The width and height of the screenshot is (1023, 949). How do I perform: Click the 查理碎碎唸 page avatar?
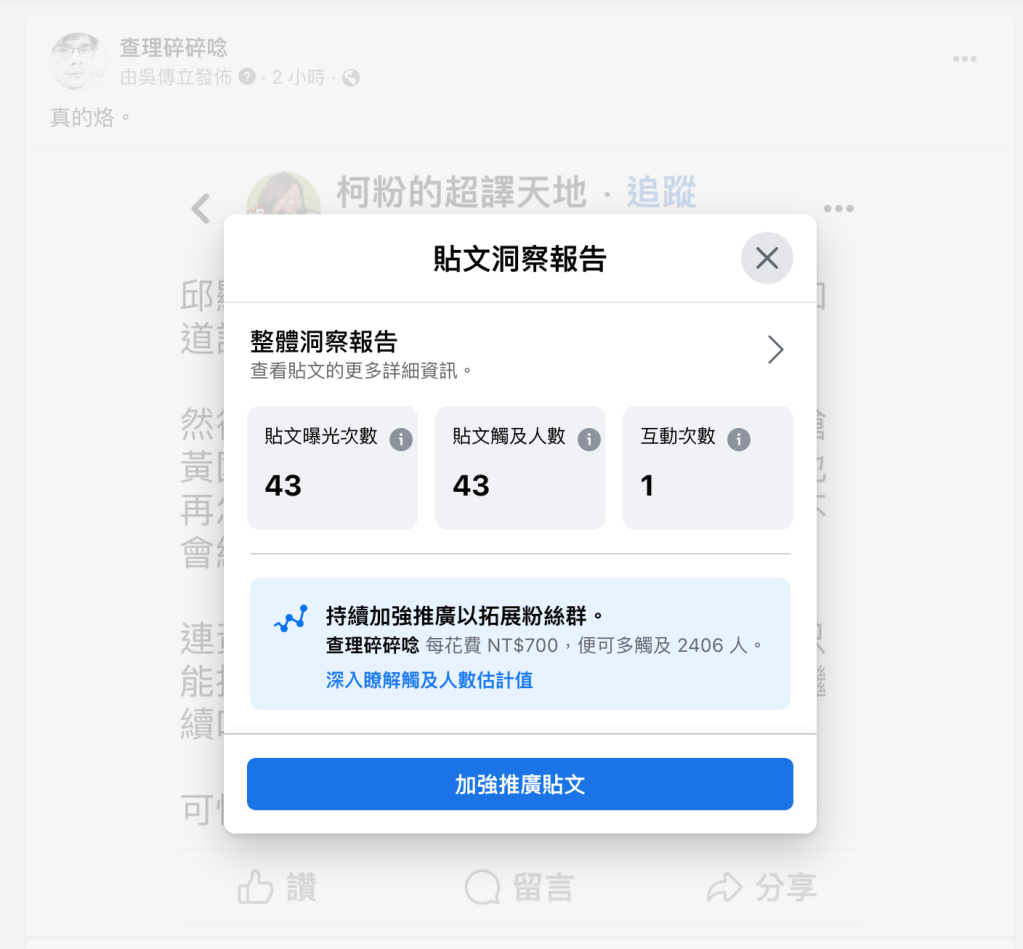point(78,61)
